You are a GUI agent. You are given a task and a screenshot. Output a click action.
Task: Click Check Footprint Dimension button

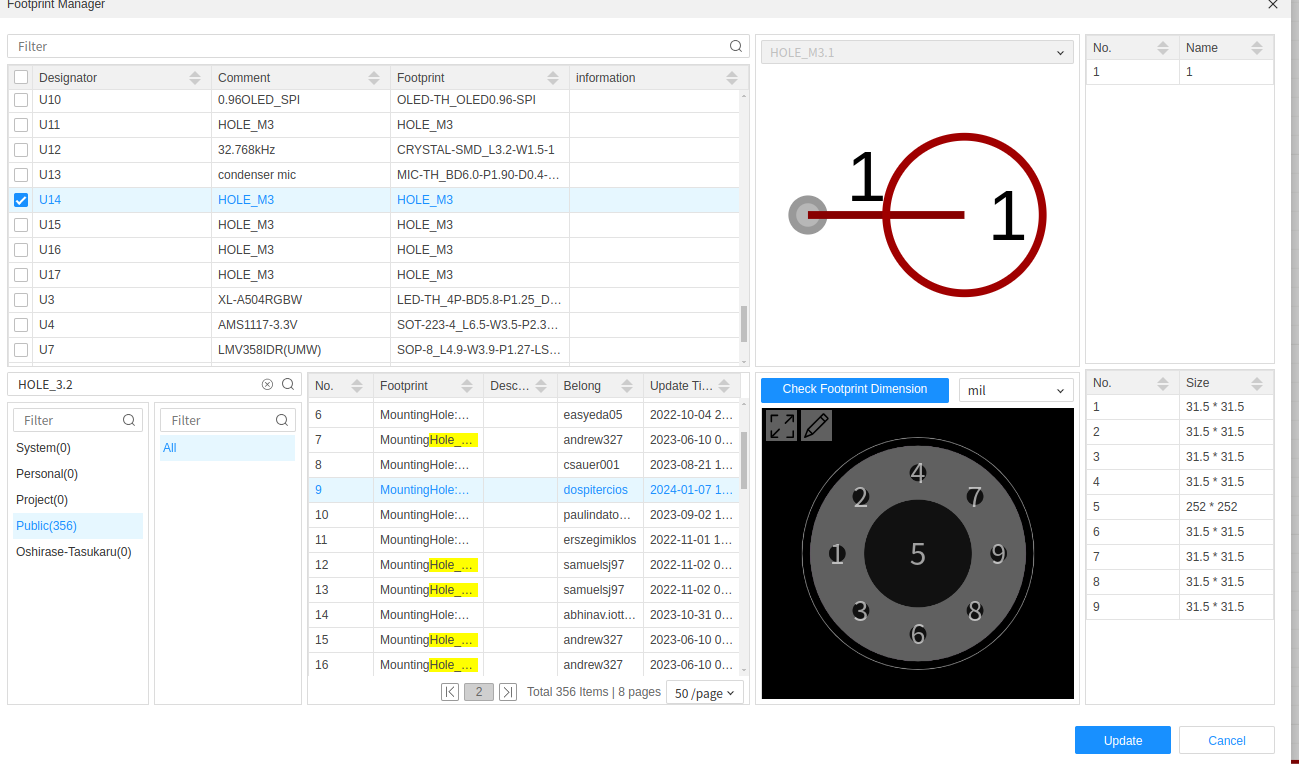pyautogui.click(x=855, y=389)
